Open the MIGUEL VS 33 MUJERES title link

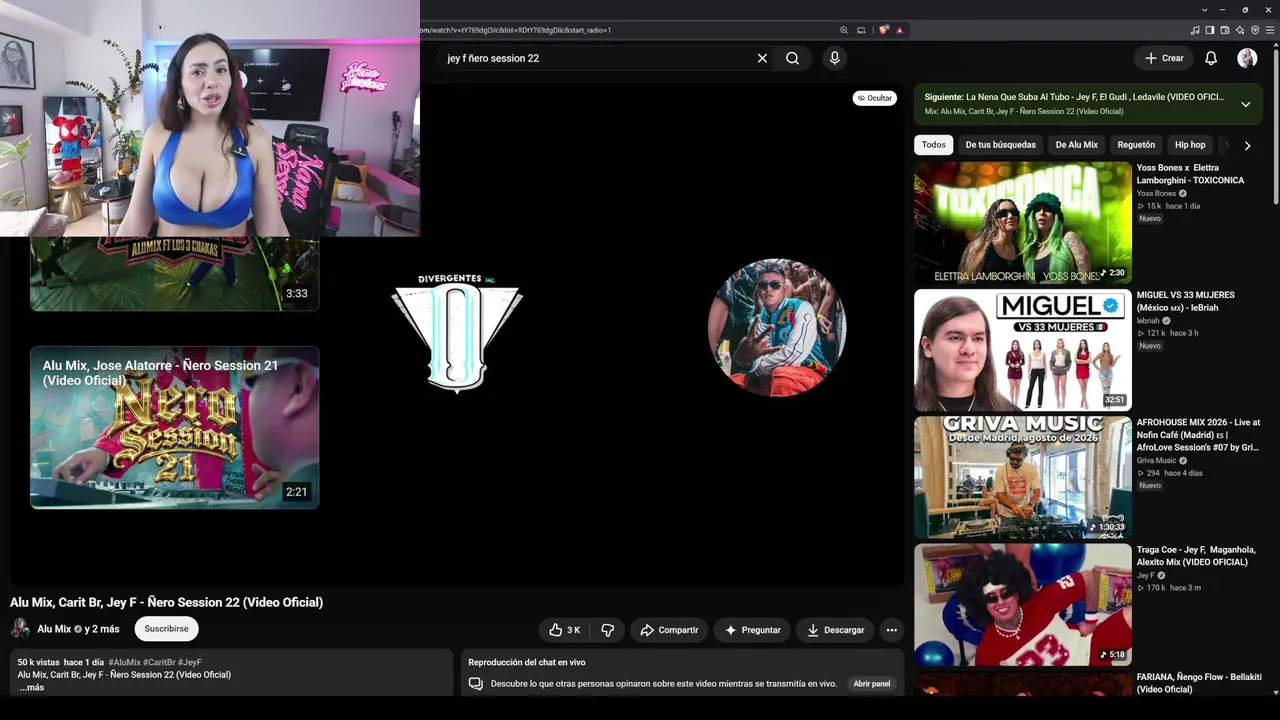[x=1186, y=301]
